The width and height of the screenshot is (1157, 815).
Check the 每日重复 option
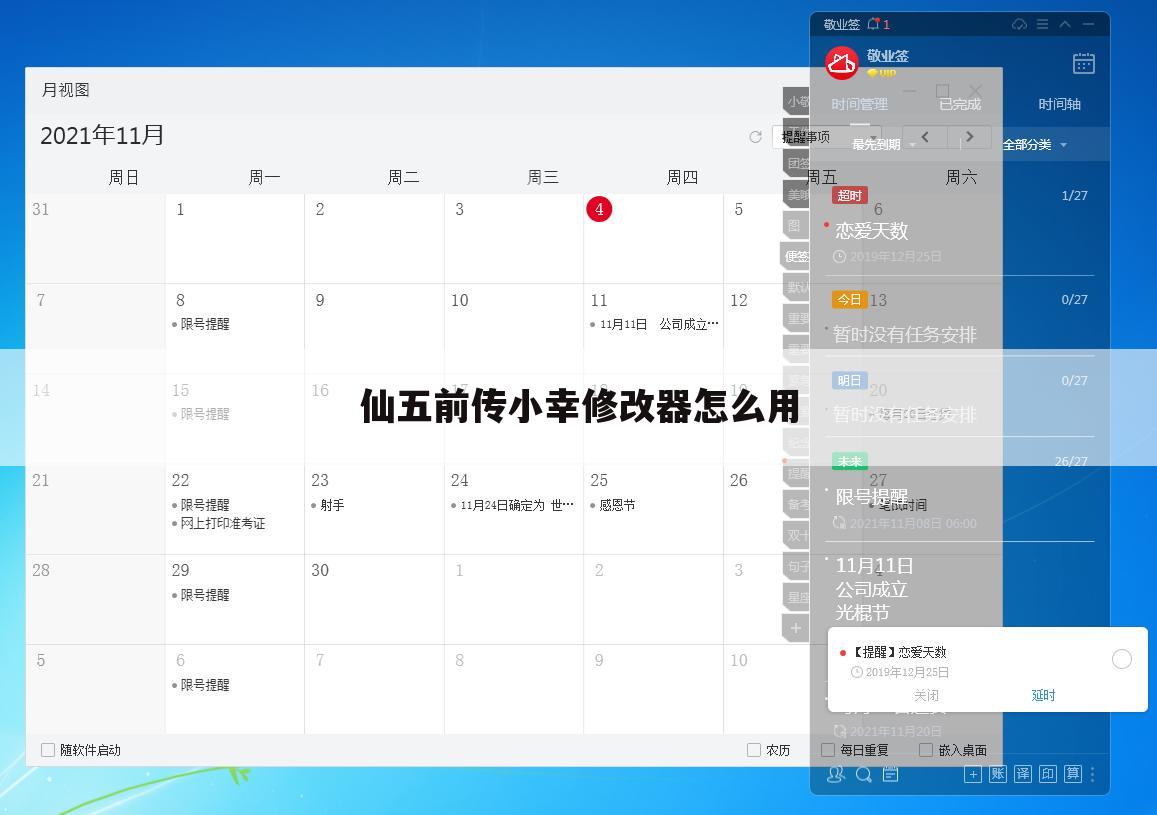(828, 750)
